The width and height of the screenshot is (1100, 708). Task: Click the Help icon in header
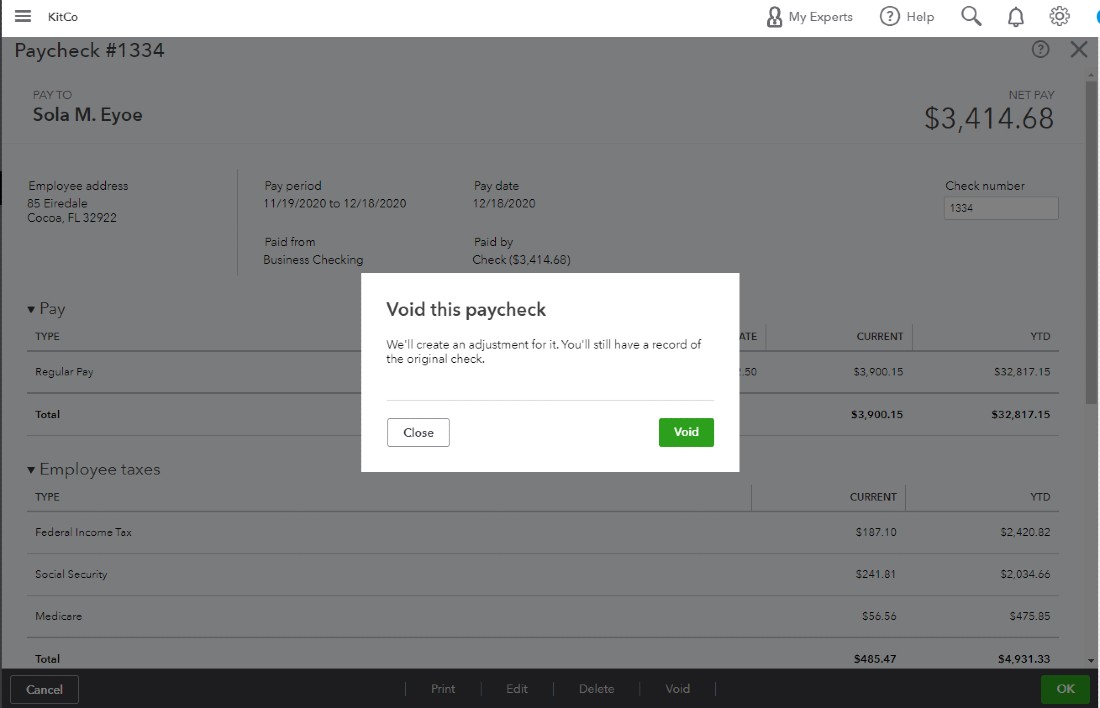point(906,16)
